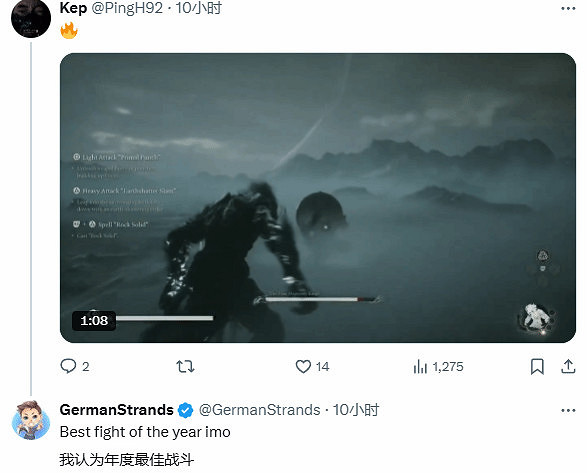Like Kep's tweet with the heart icon
587x473 pixels.
(x=303, y=366)
